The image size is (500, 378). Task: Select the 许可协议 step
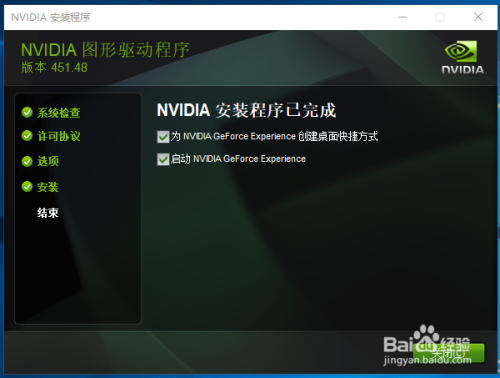pos(59,136)
